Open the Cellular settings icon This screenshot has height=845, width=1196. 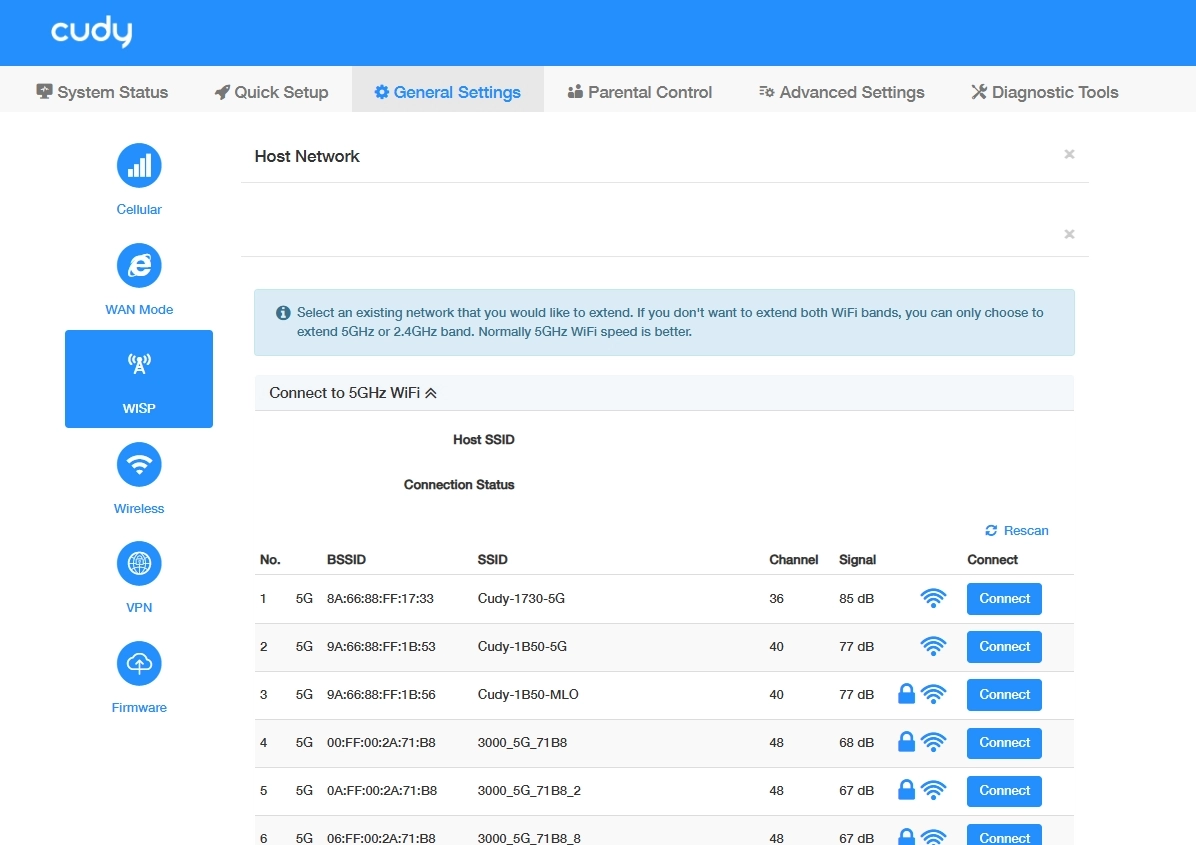pos(139,165)
